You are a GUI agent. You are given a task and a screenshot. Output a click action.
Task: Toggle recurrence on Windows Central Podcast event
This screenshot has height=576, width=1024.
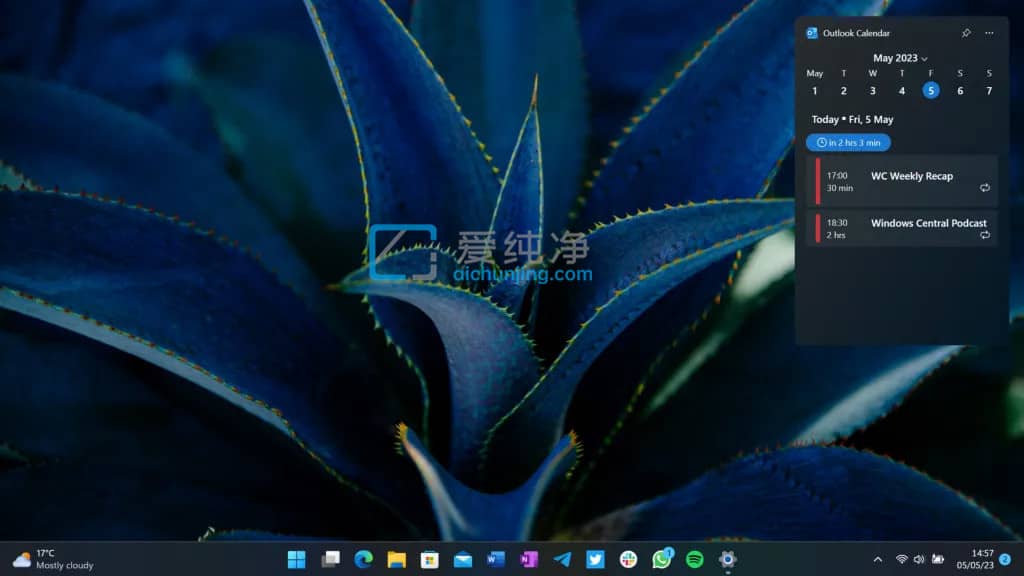click(x=985, y=235)
